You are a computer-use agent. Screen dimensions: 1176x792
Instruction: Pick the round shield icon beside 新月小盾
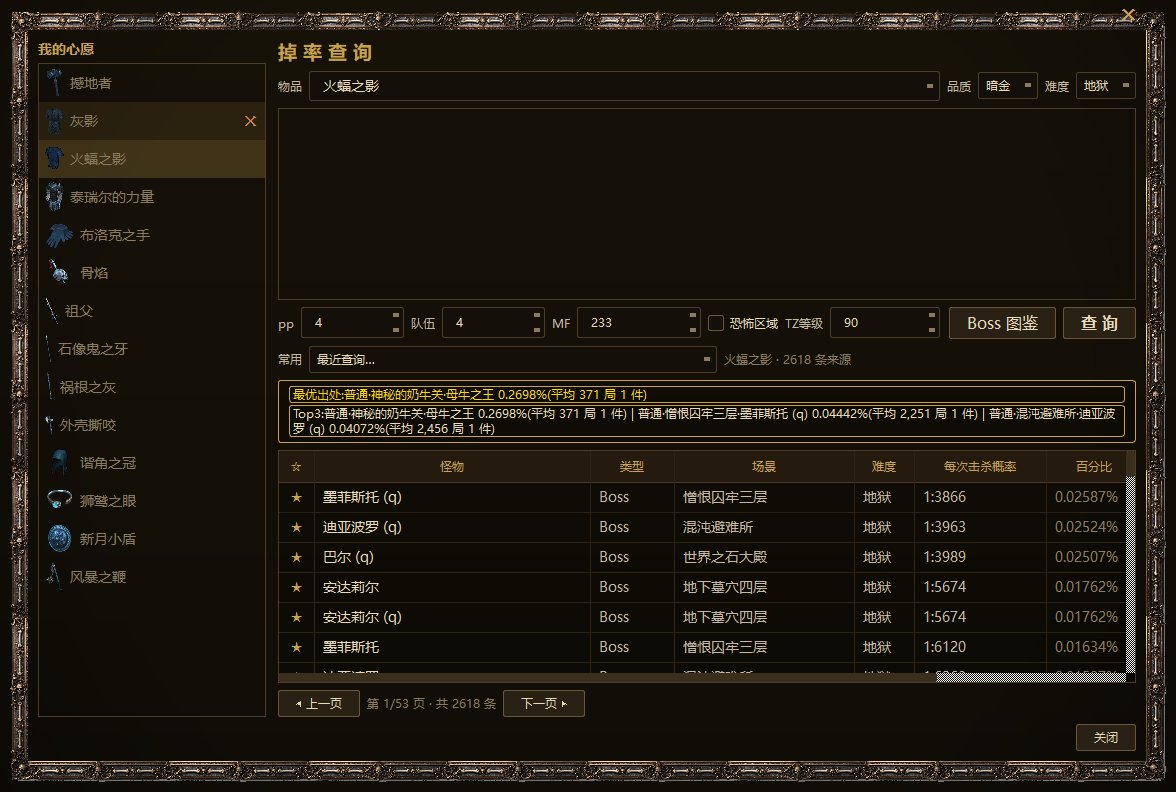pos(59,538)
